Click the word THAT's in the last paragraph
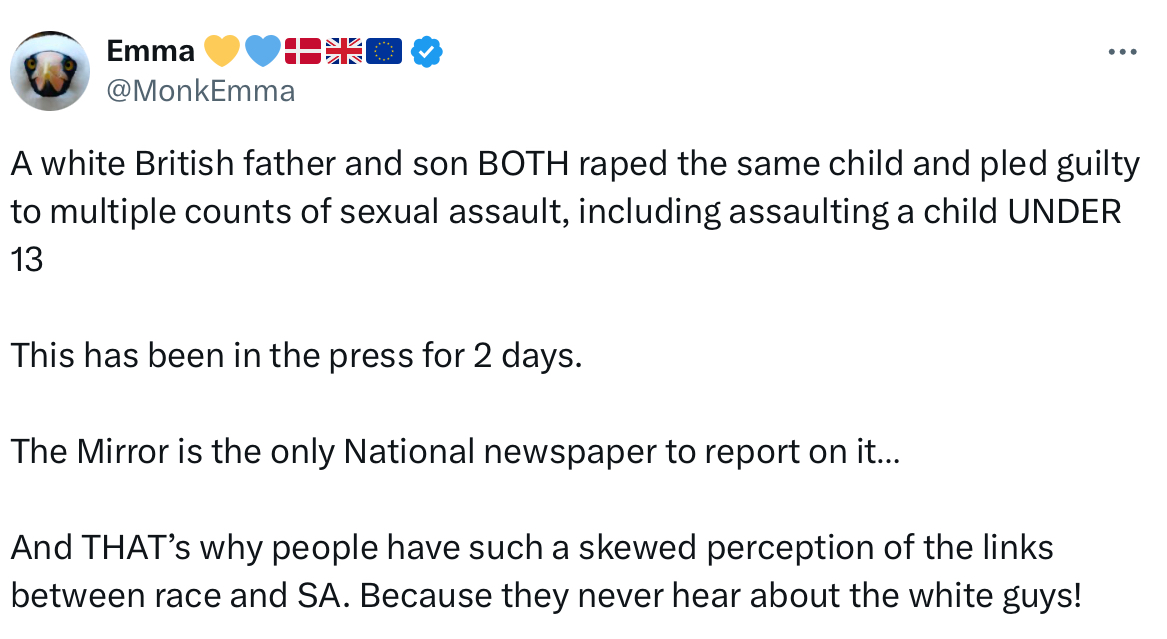 [x=139, y=548]
